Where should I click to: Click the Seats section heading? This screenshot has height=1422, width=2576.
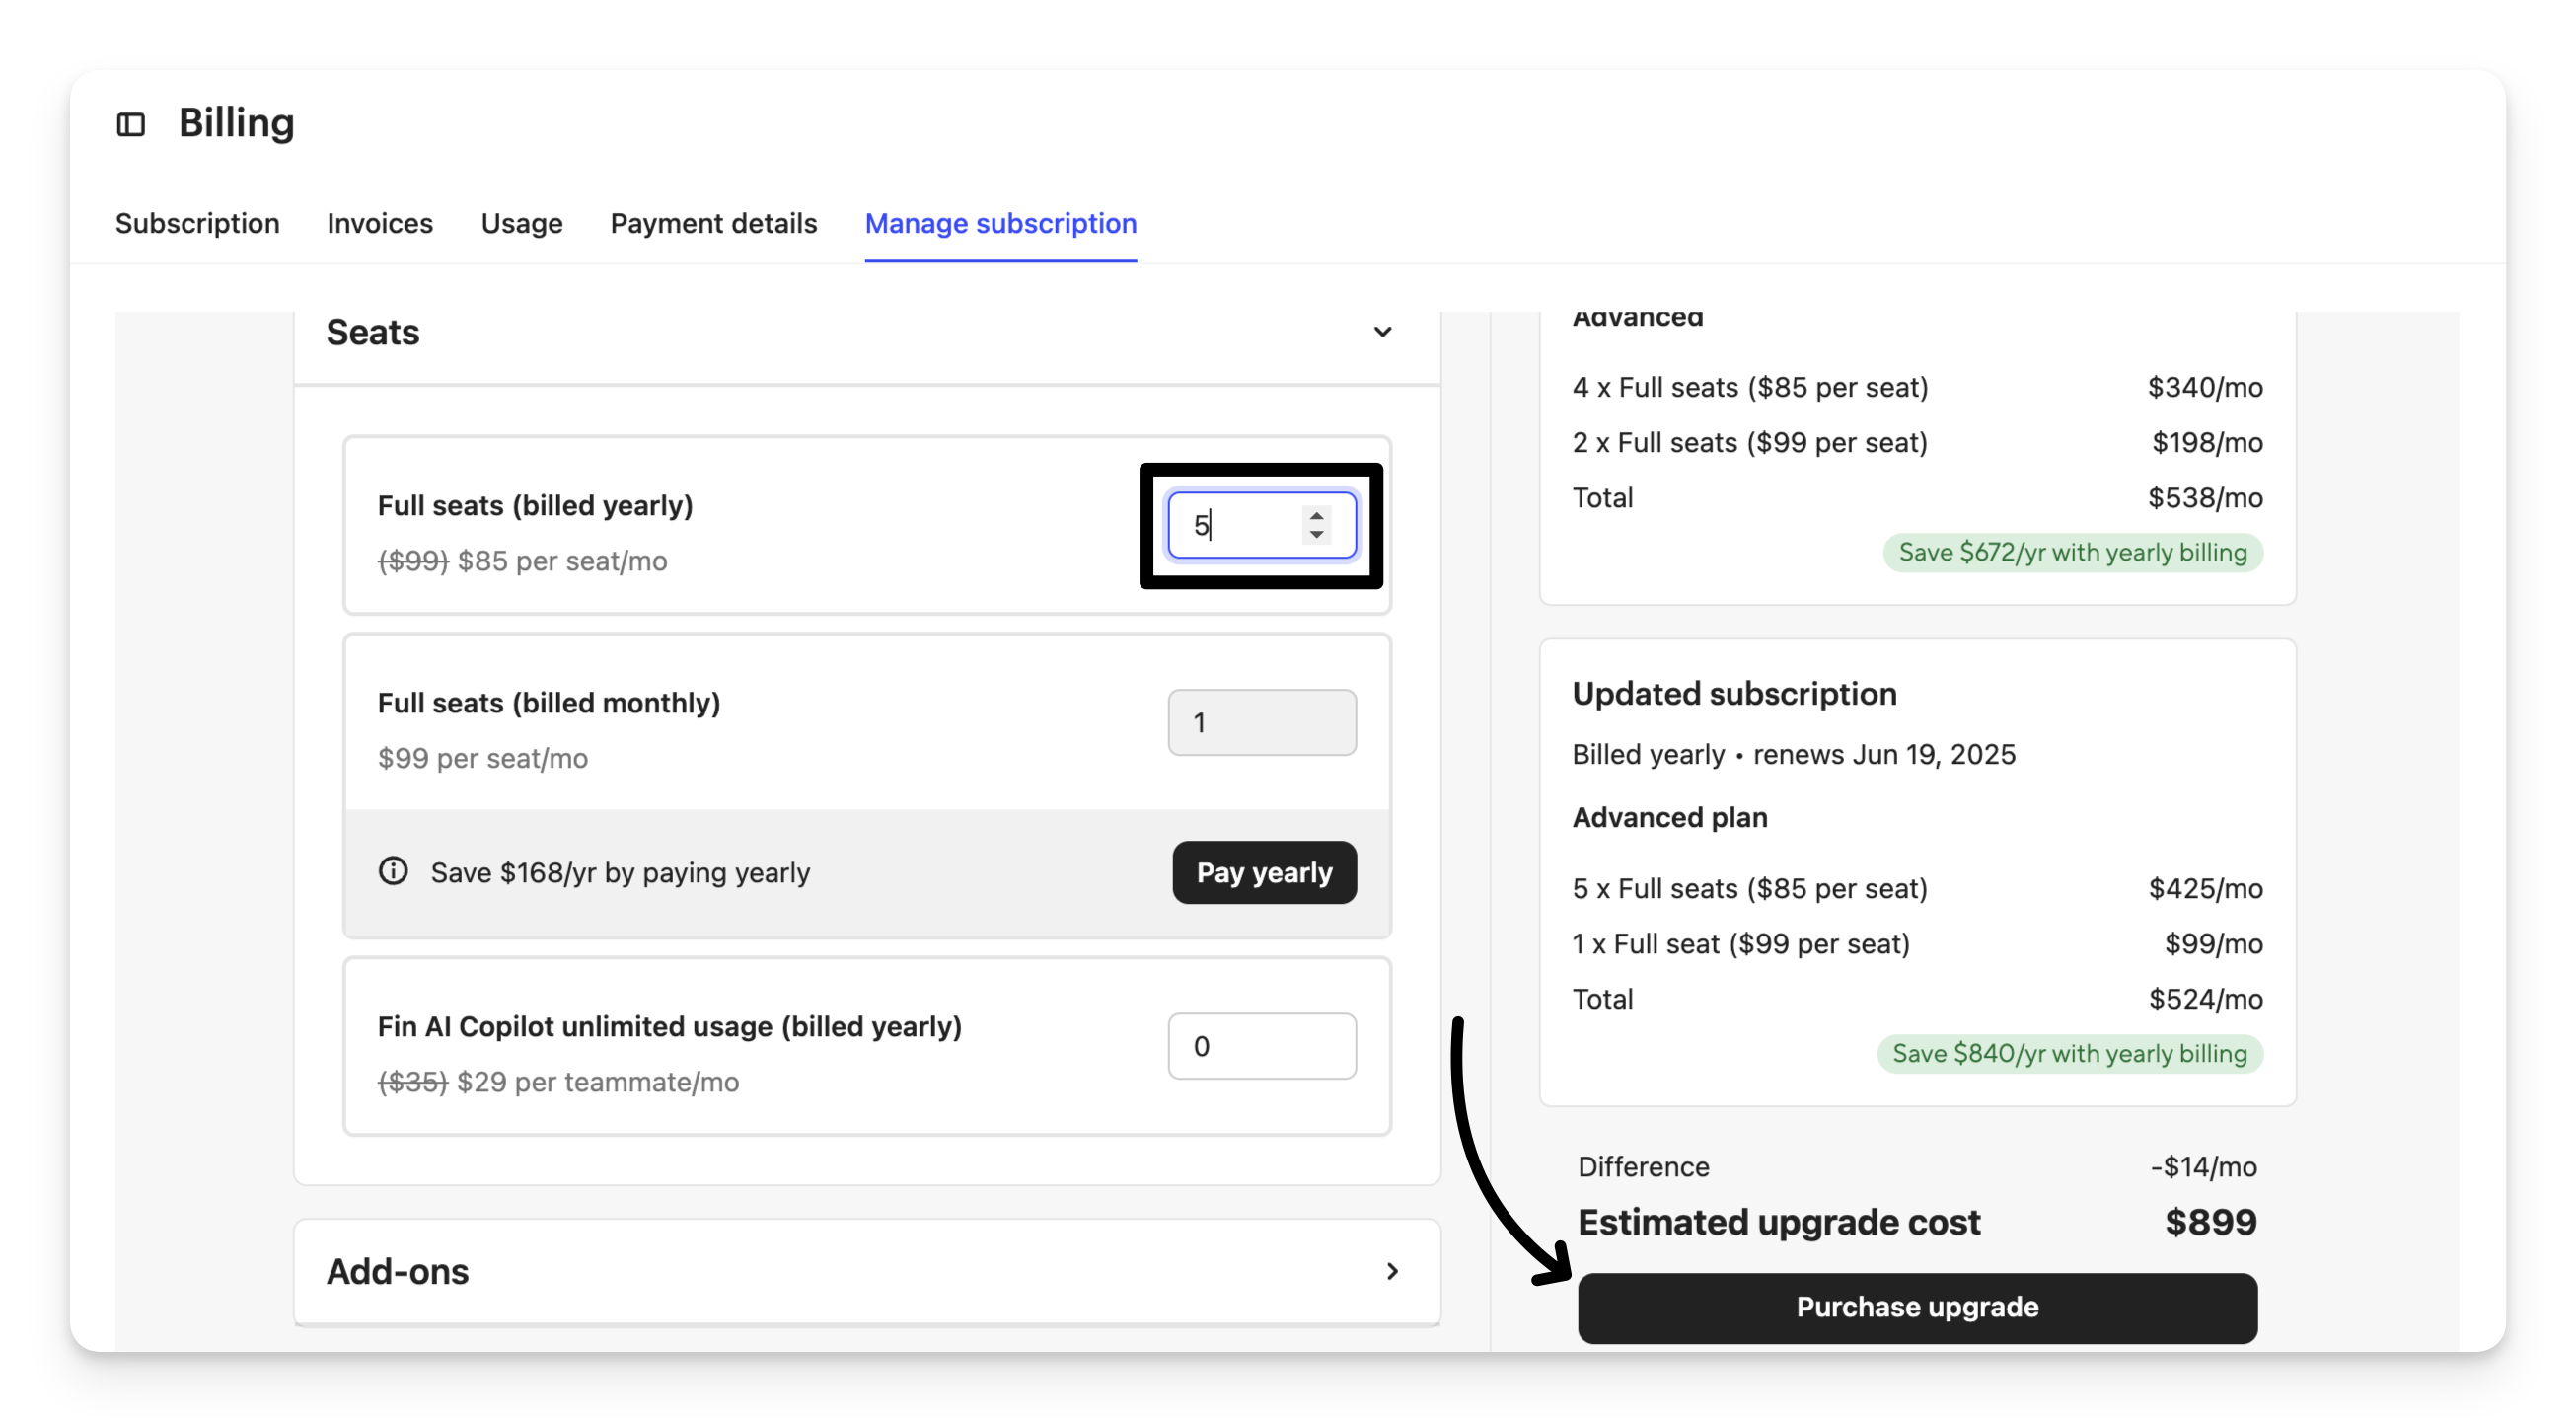coord(373,332)
